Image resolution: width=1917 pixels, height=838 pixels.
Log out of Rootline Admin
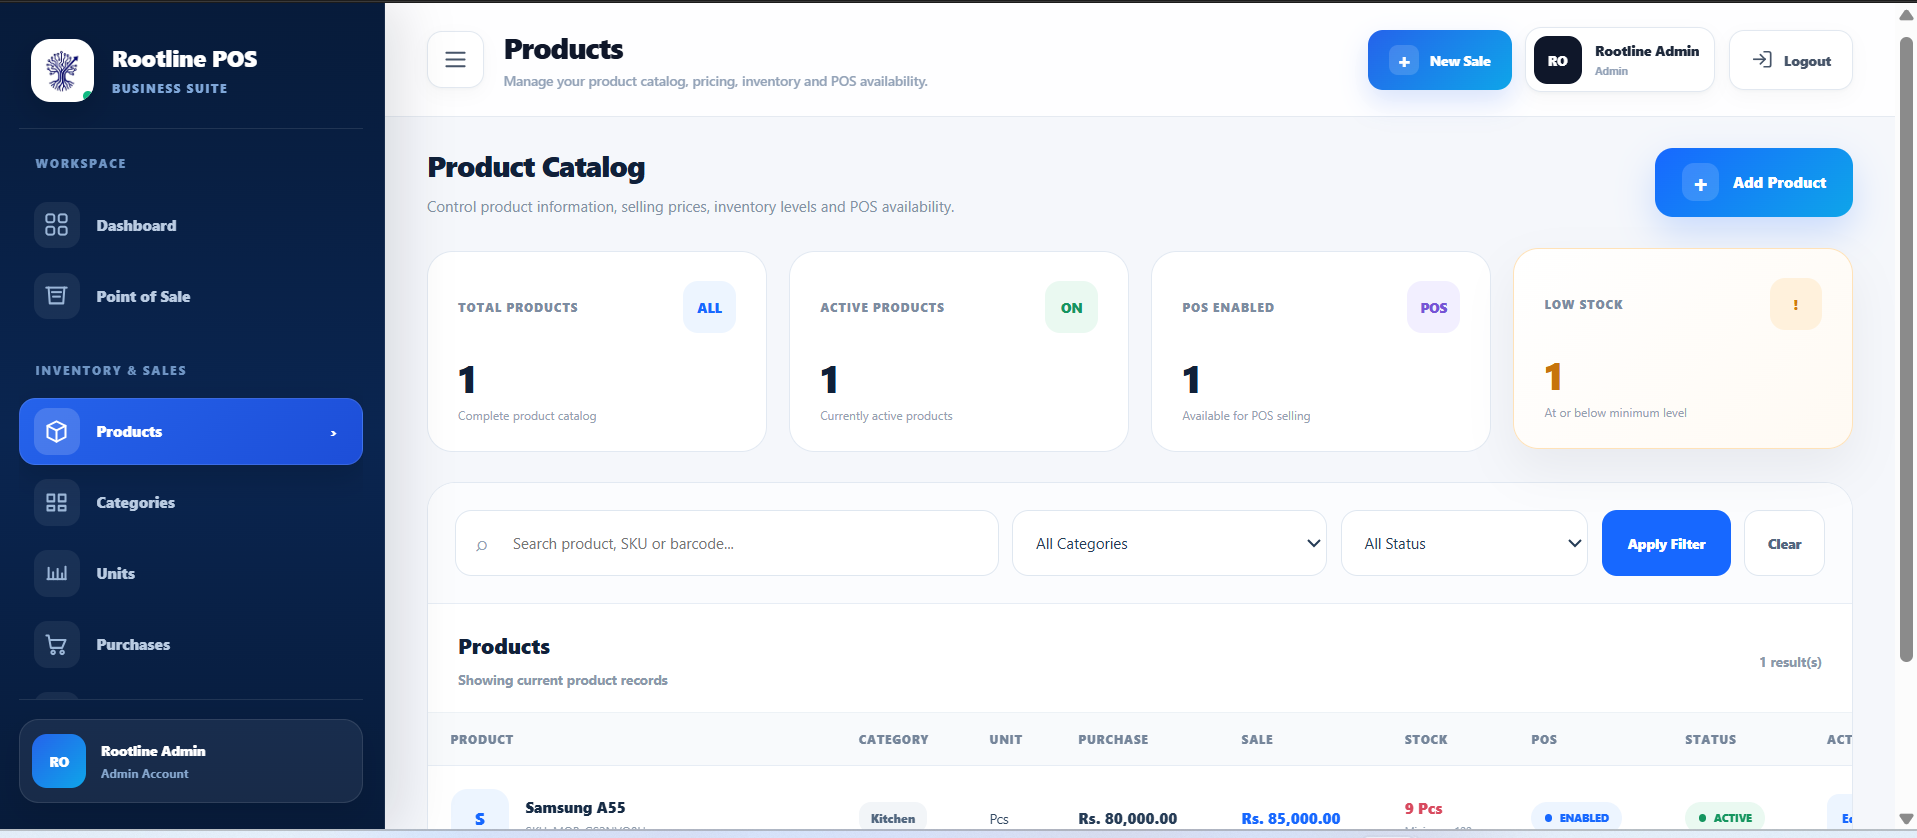[x=1790, y=60]
